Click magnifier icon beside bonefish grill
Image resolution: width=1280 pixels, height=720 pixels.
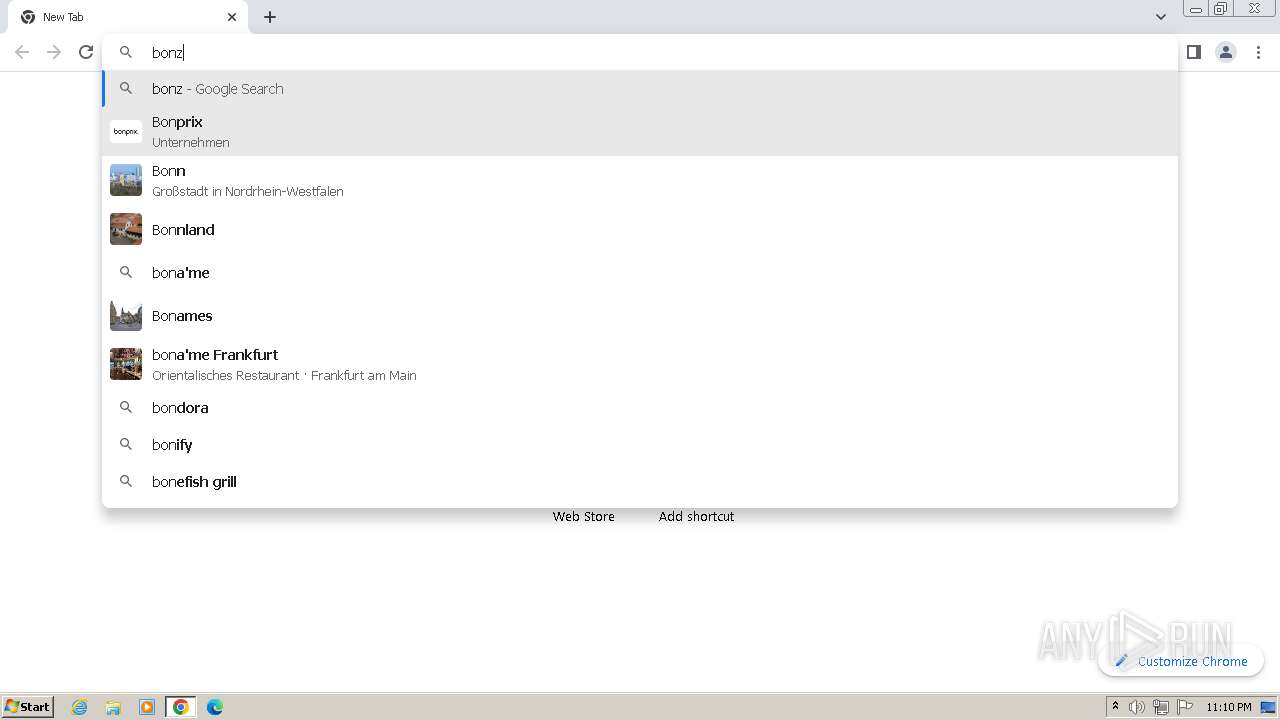click(126, 481)
